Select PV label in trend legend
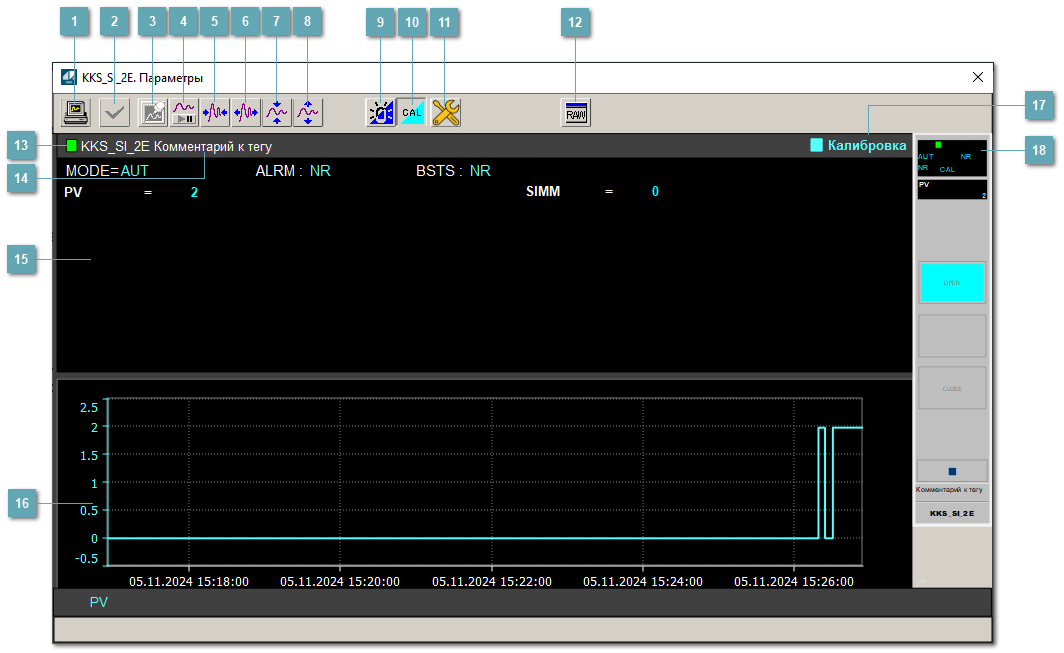1064x653 pixels. [98, 602]
